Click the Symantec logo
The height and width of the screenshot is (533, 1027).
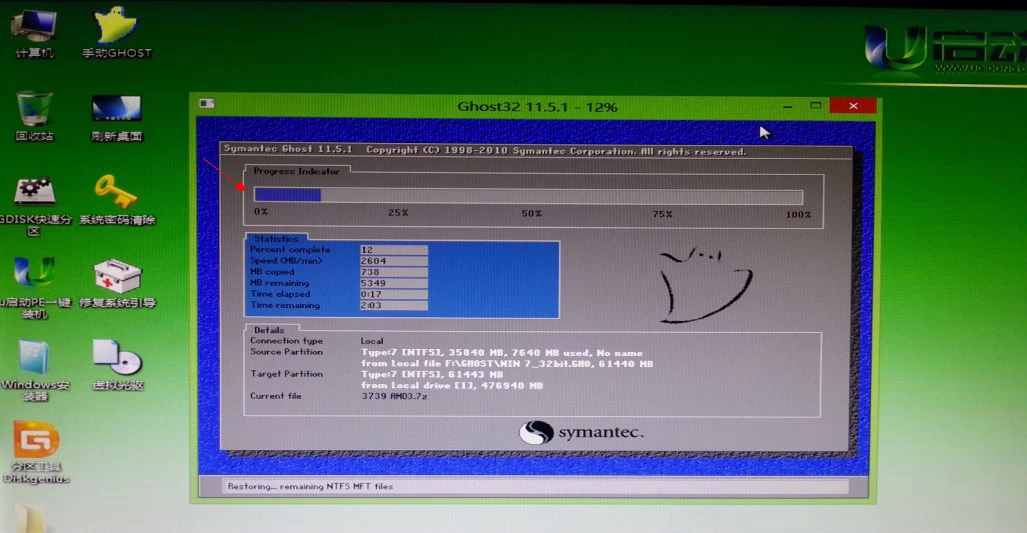coord(581,433)
